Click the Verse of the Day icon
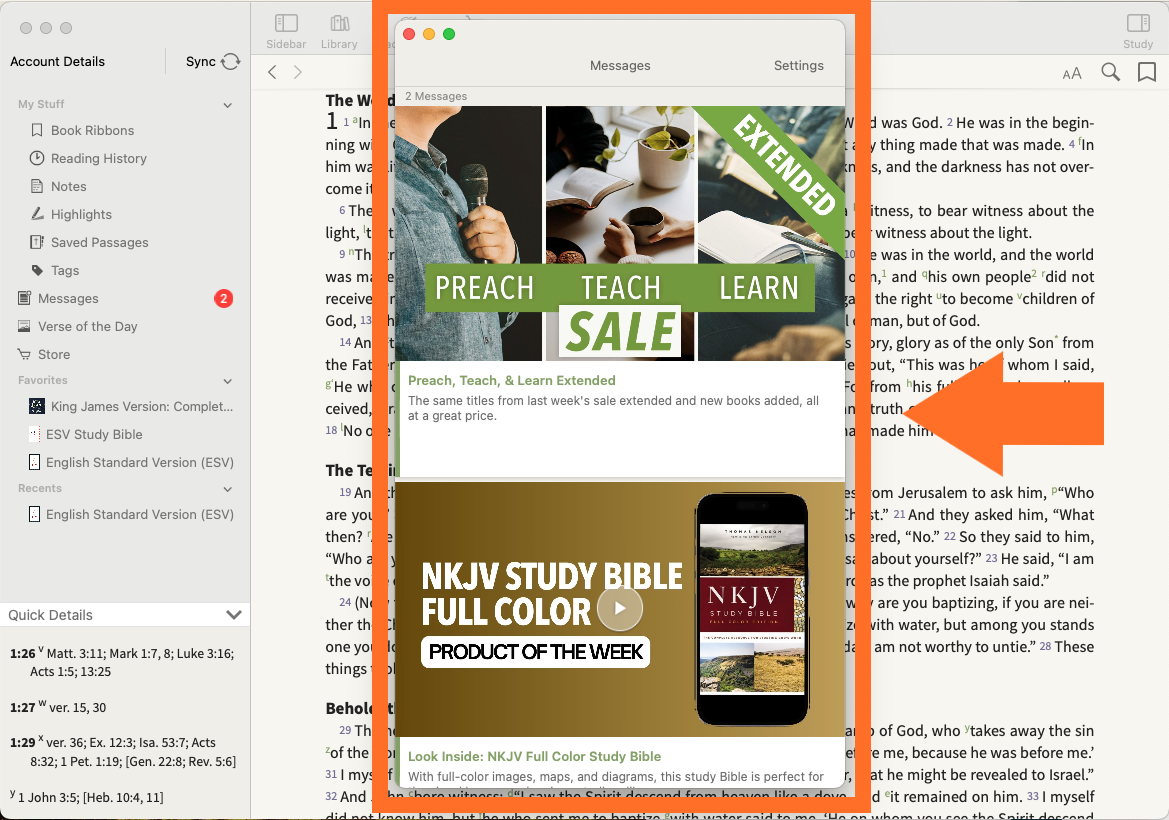The height and width of the screenshot is (820, 1169). pyautogui.click(x=24, y=327)
